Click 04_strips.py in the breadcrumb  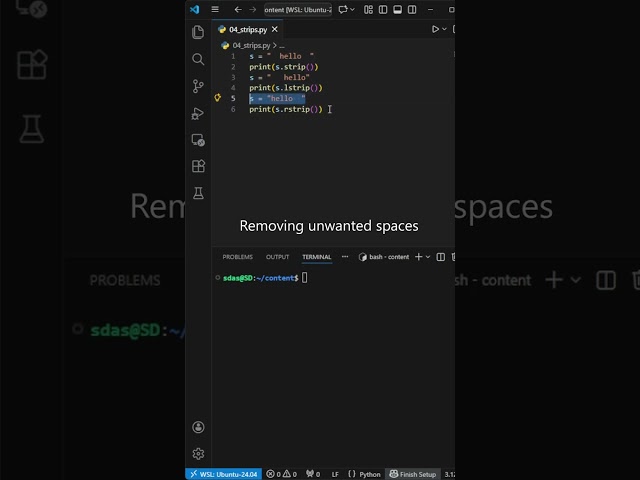[251, 45]
